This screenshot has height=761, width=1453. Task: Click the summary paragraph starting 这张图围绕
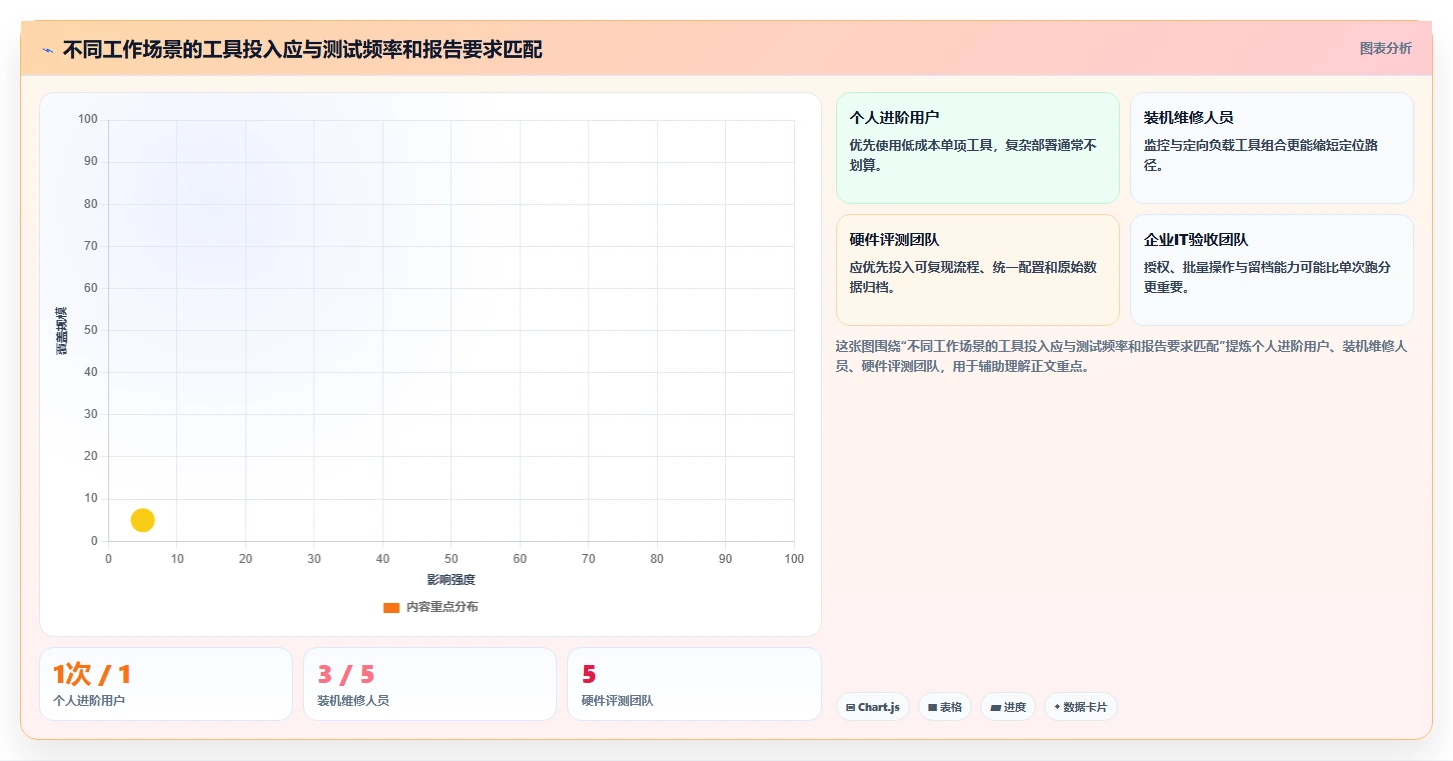point(1122,356)
